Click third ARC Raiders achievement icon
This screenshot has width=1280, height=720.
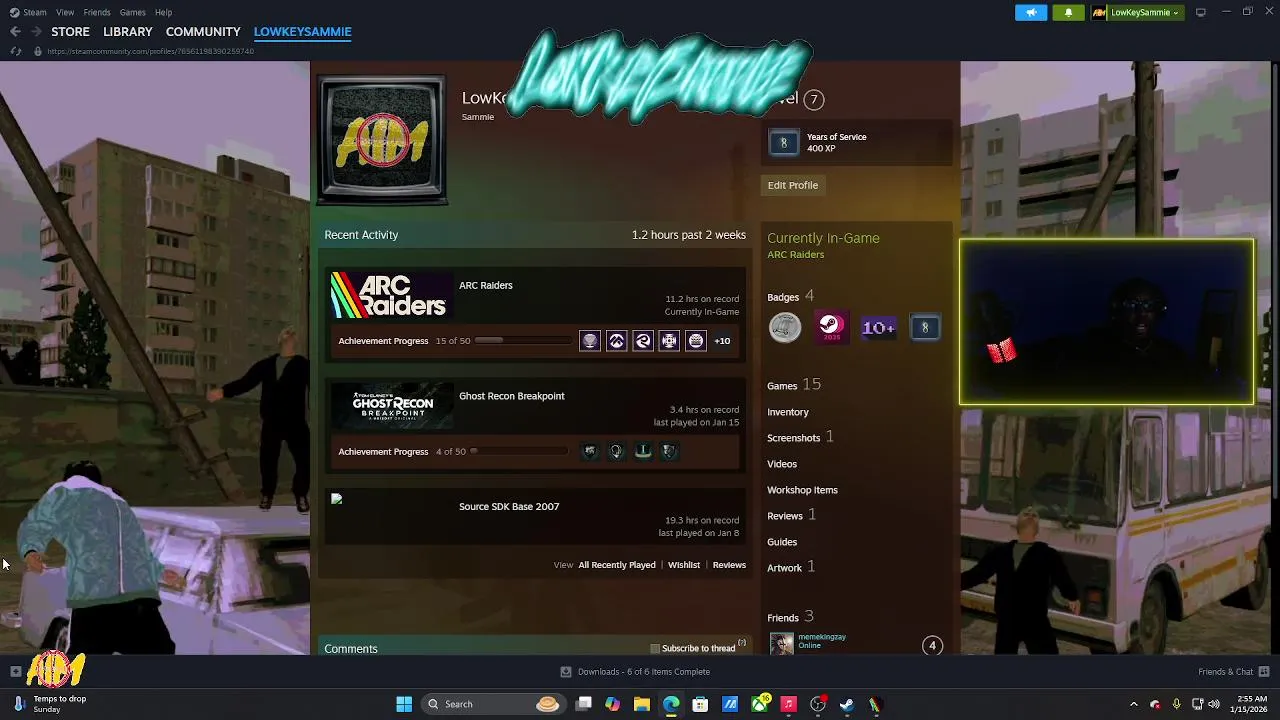pos(643,341)
